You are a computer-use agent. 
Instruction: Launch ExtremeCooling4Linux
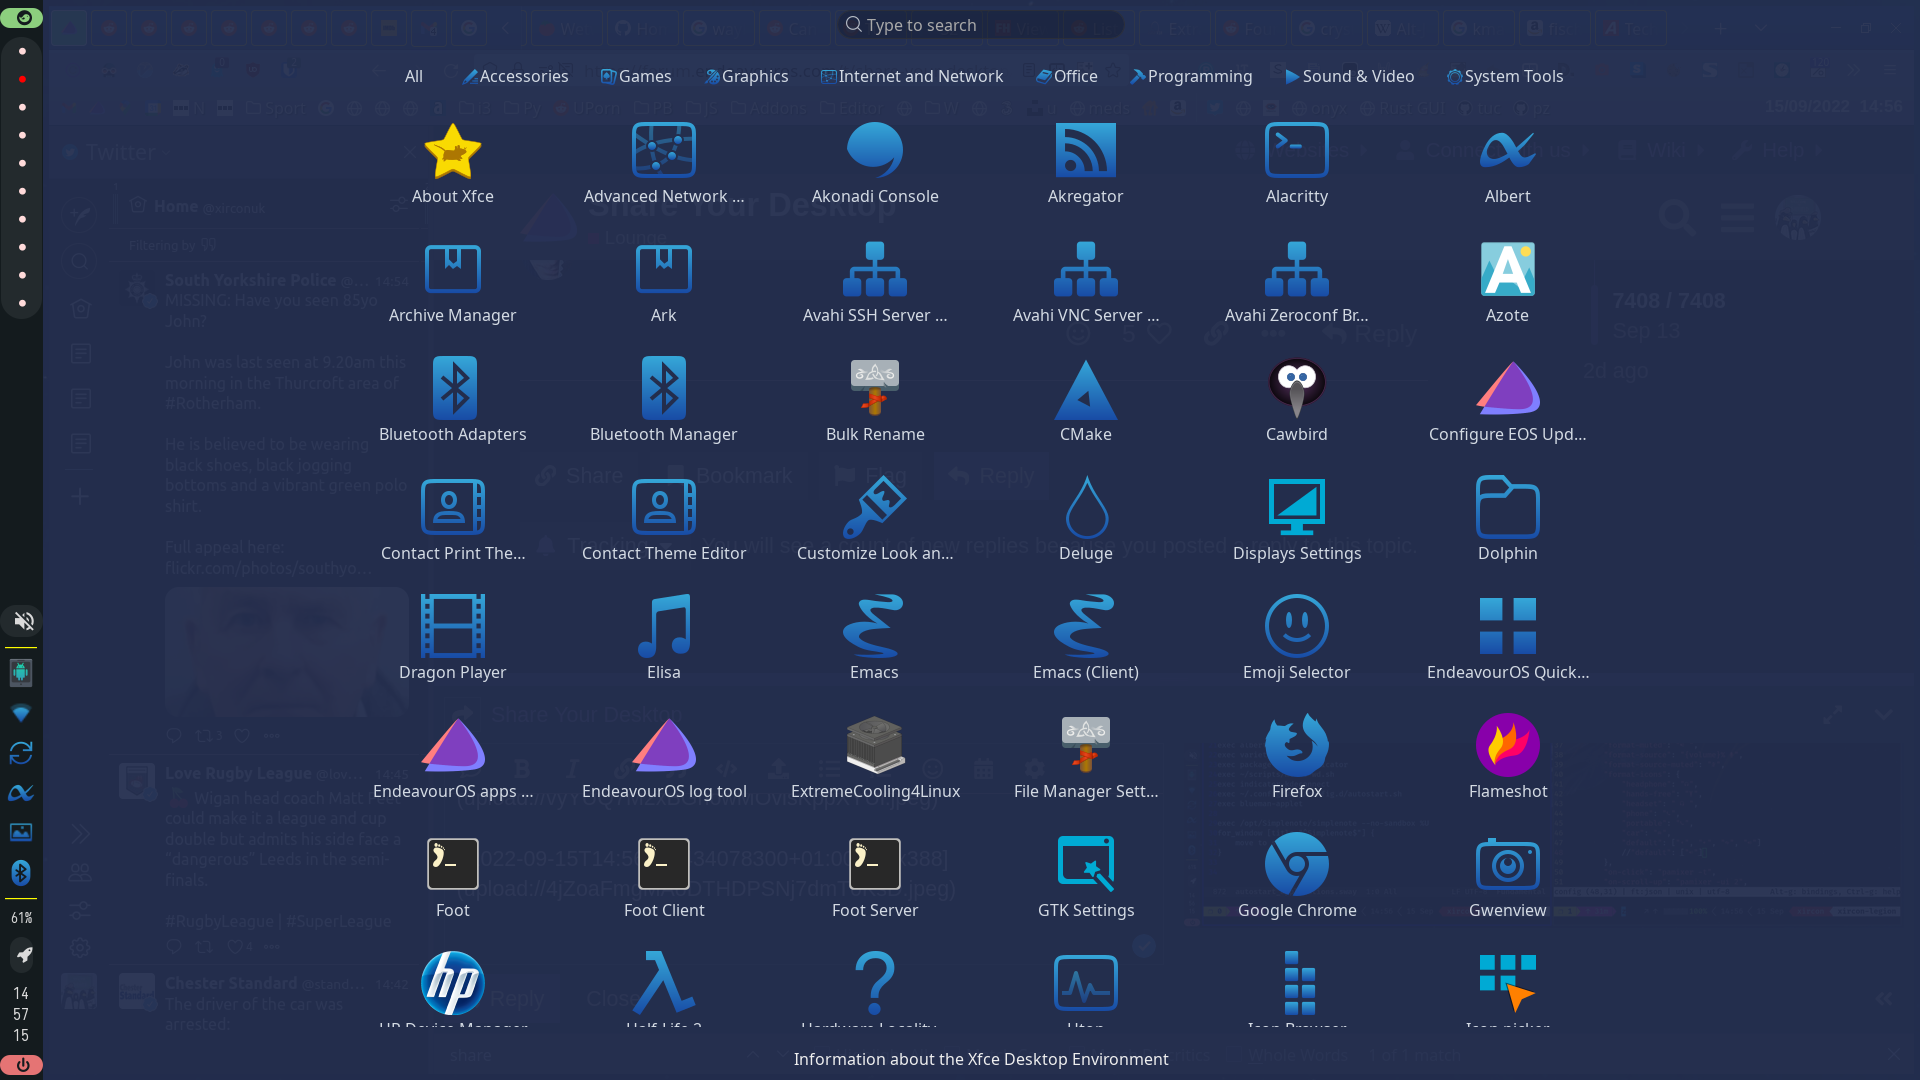(874, 760)
